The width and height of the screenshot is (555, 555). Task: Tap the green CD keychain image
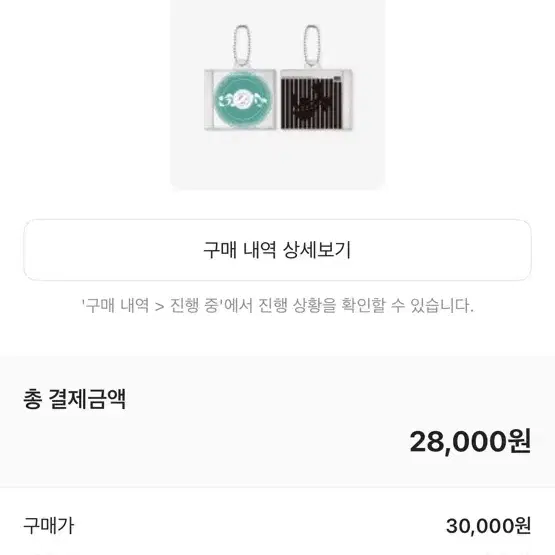[240, 99]
